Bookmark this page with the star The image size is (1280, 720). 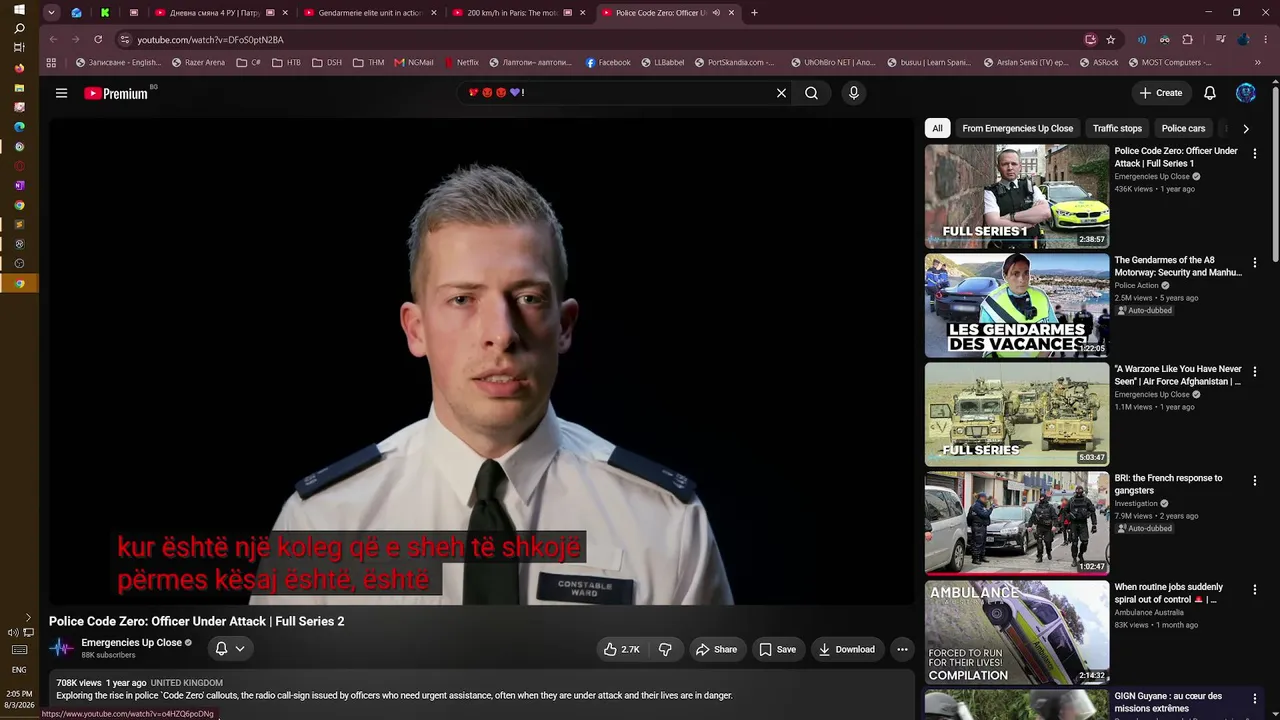click(1110, 40)
